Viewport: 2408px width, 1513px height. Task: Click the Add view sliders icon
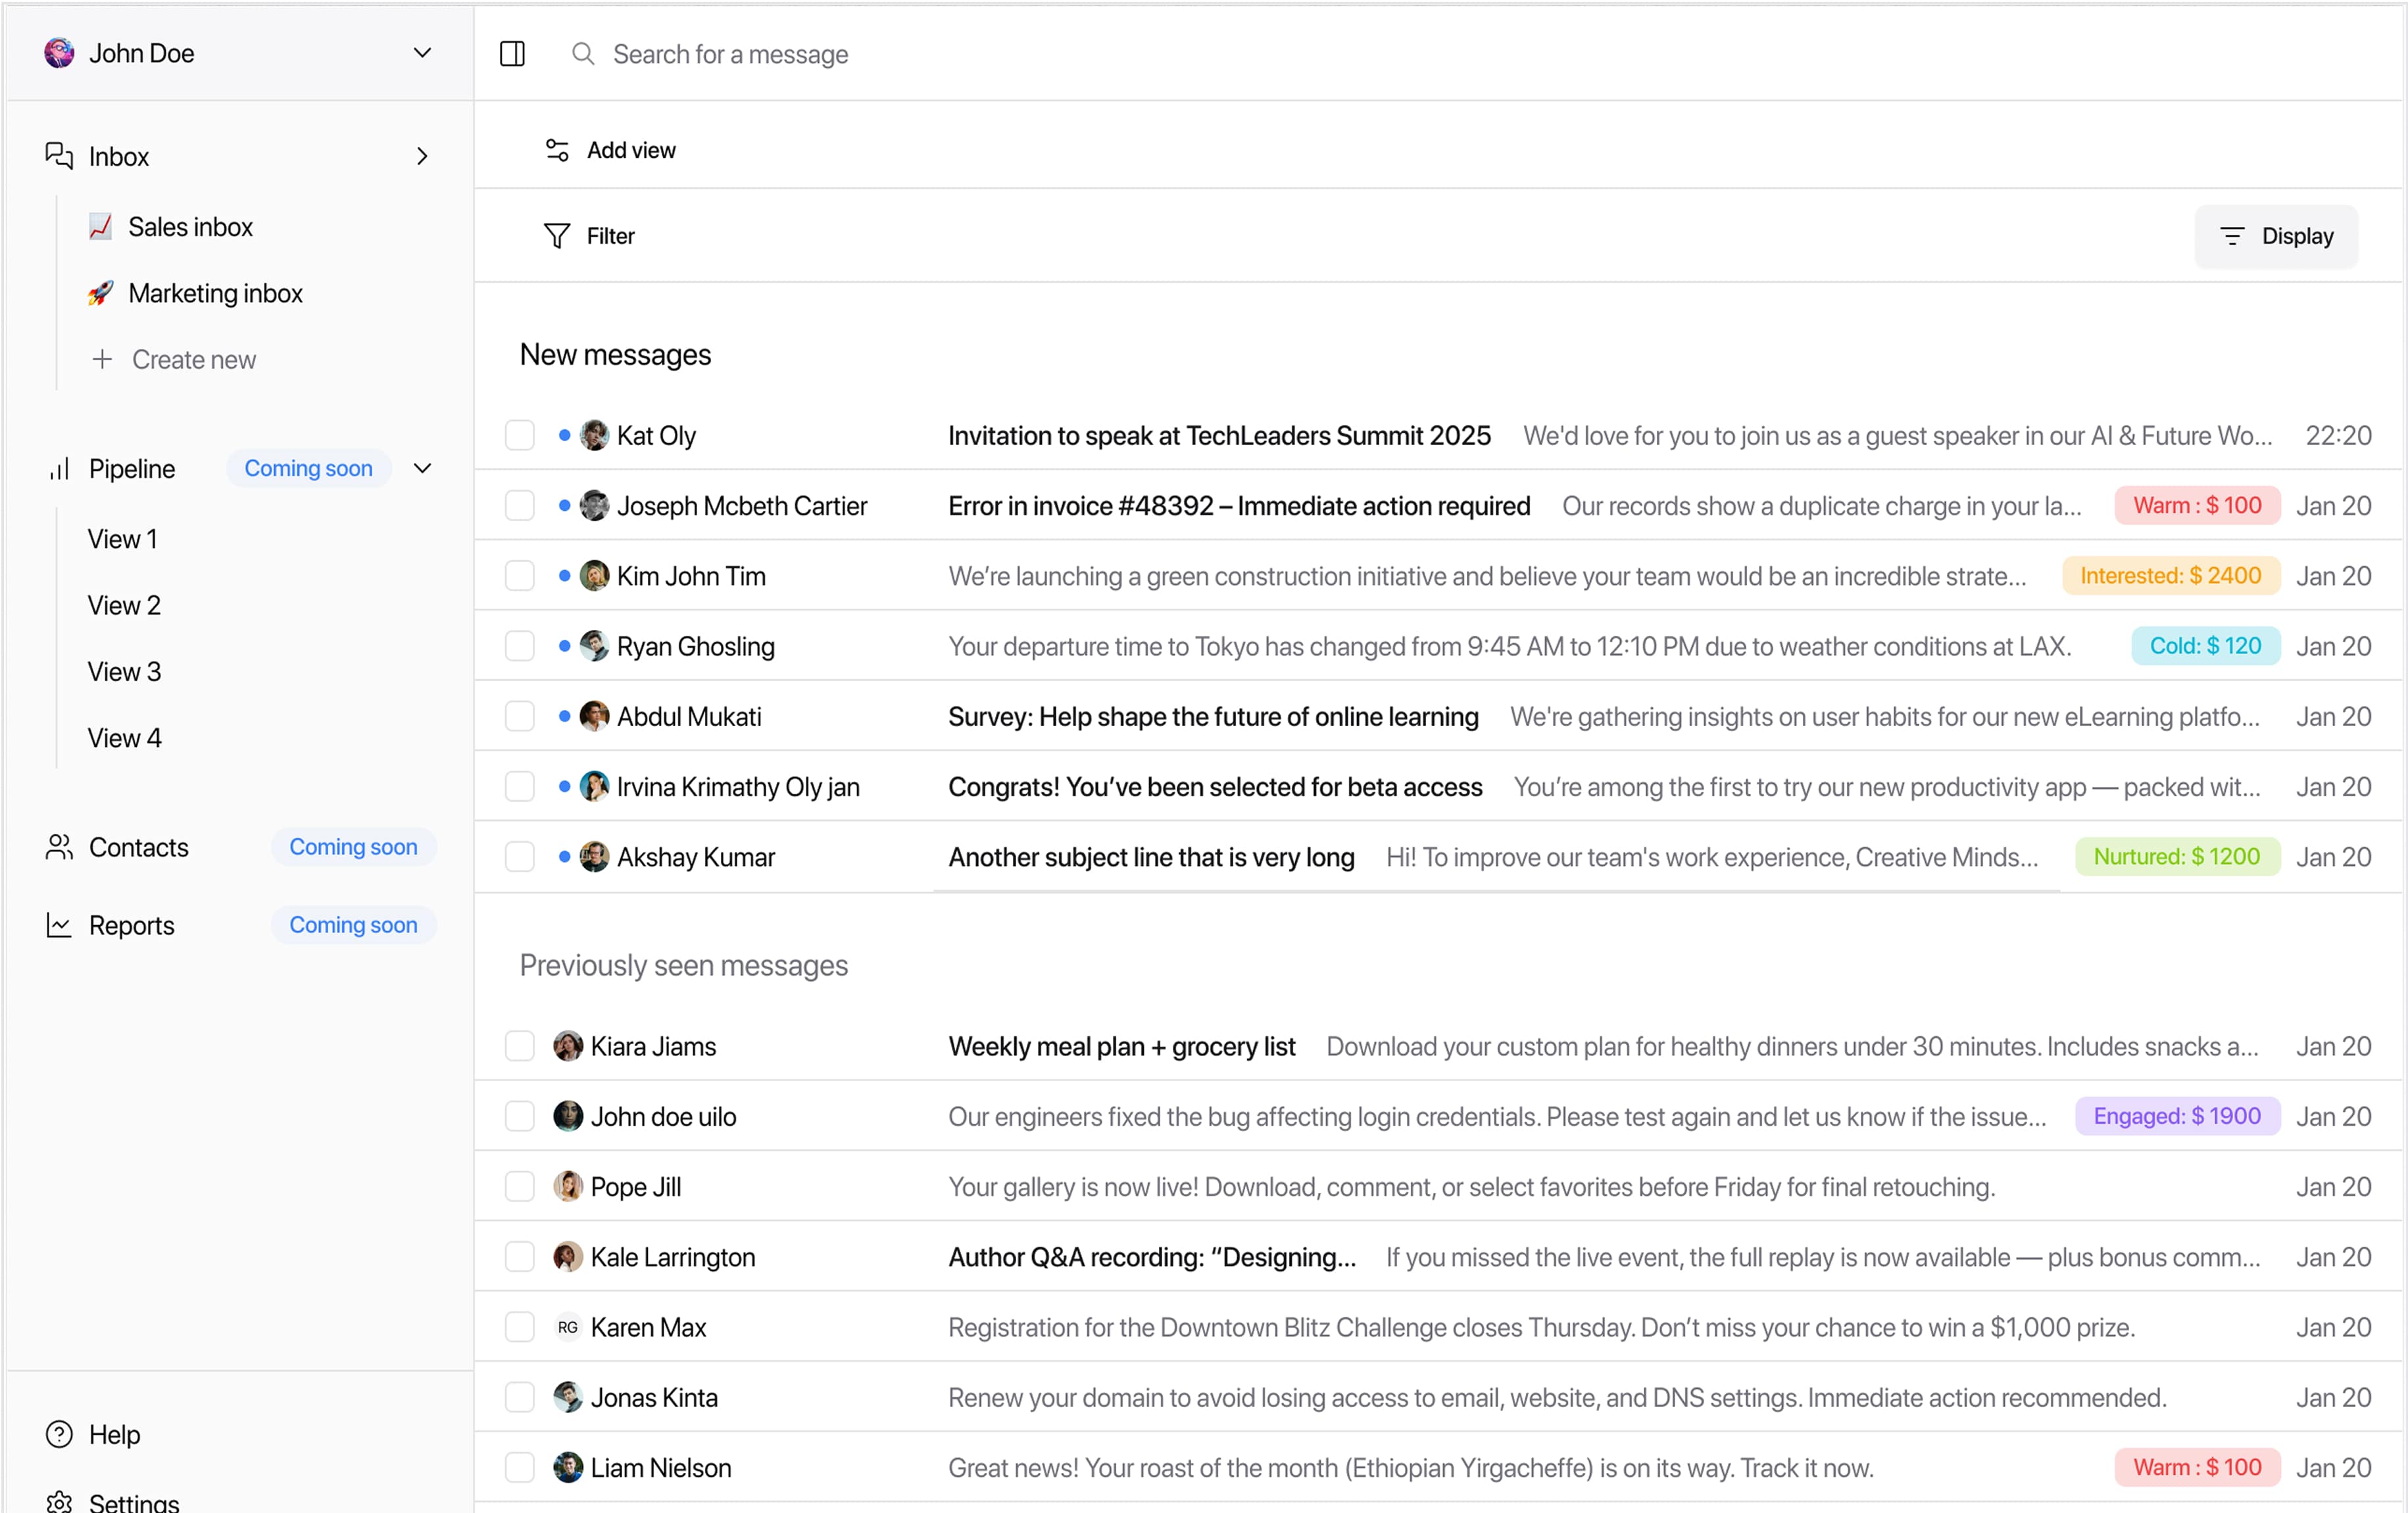(x=557, y=150)
